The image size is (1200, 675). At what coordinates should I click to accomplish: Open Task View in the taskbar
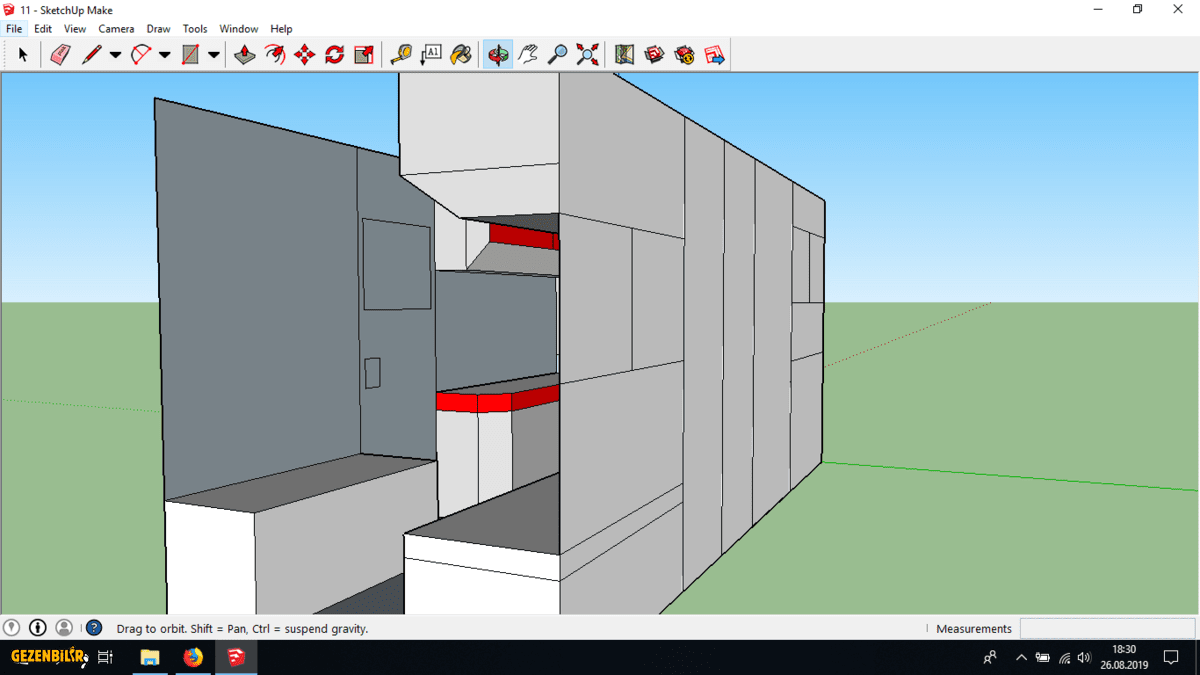point(105,657)
